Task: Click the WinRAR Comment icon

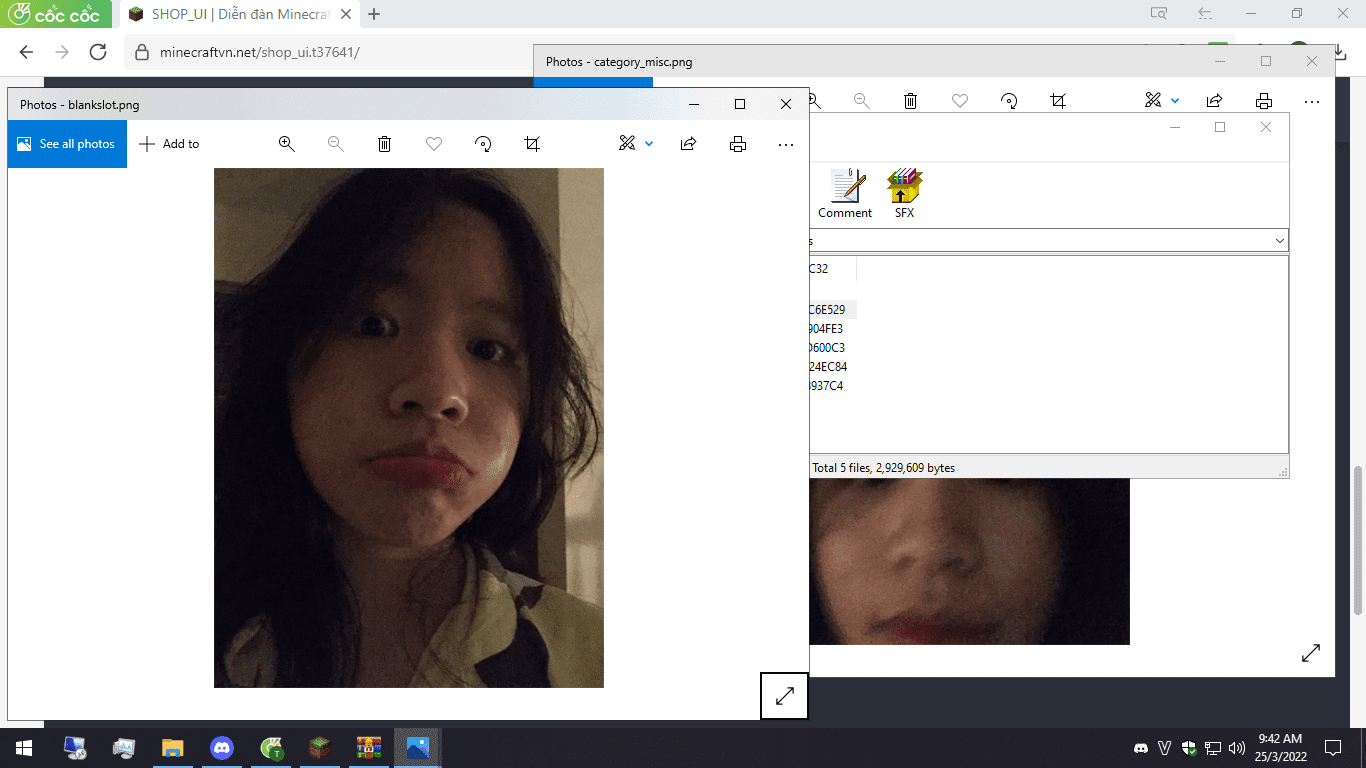Action: point(845,193)
